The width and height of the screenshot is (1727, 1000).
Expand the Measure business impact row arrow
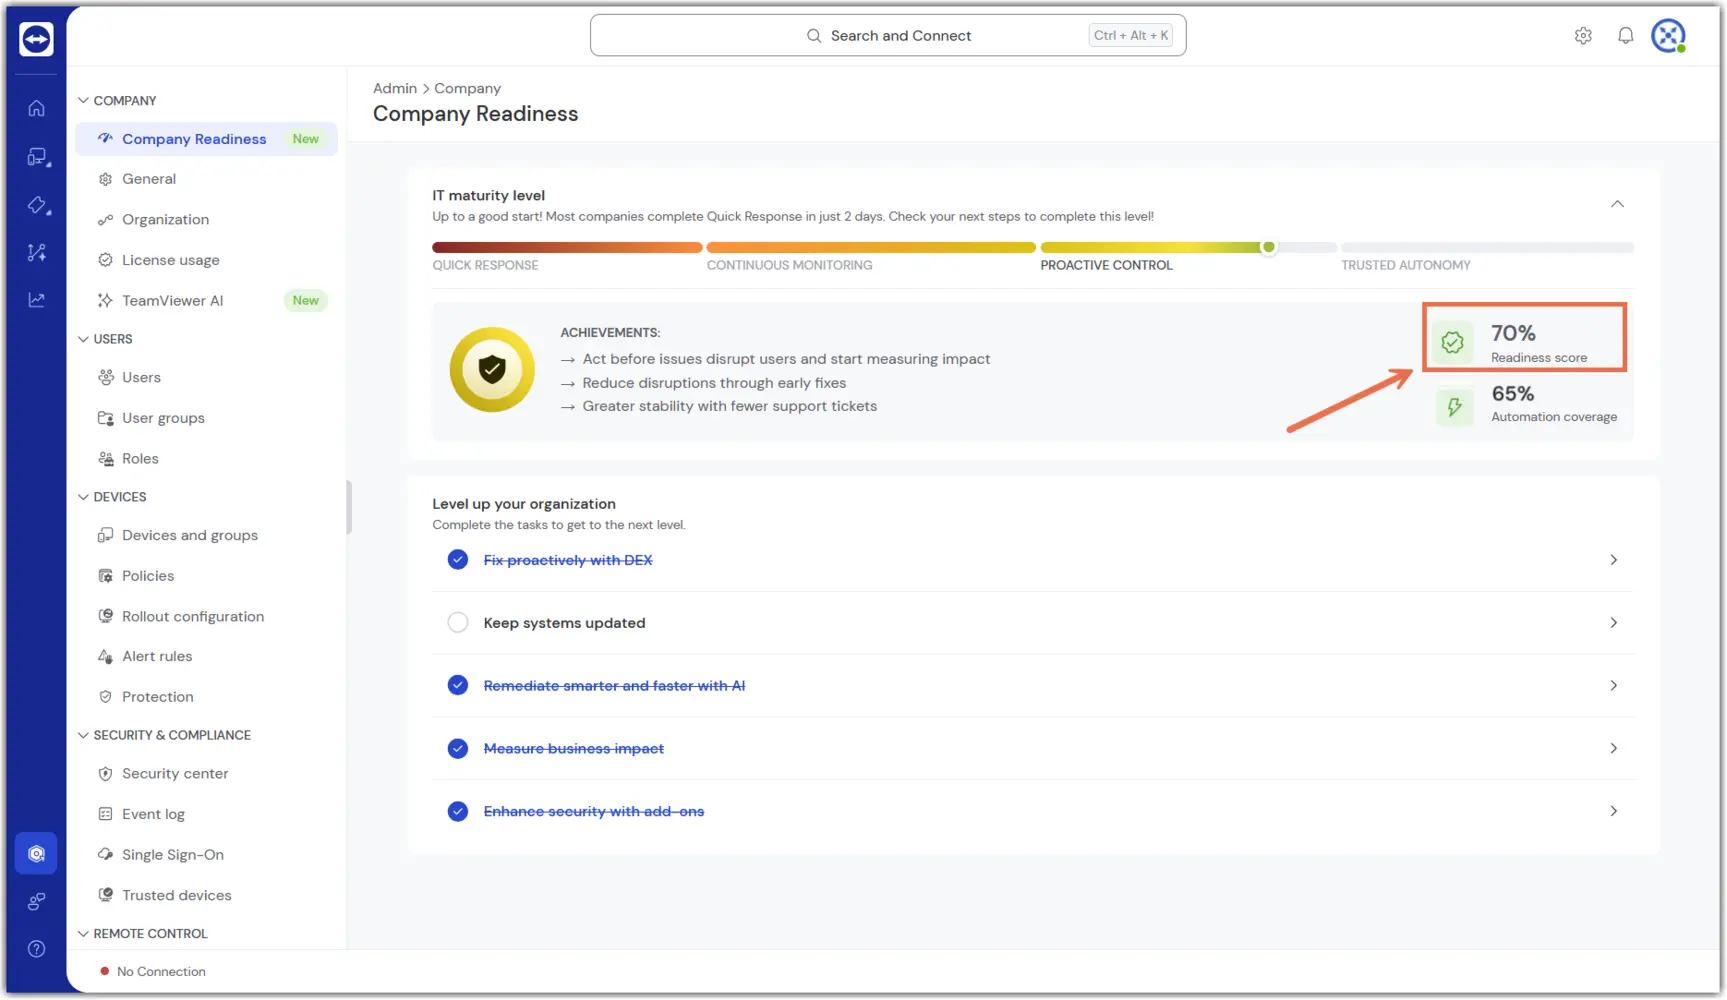[x=1613, y=748]
